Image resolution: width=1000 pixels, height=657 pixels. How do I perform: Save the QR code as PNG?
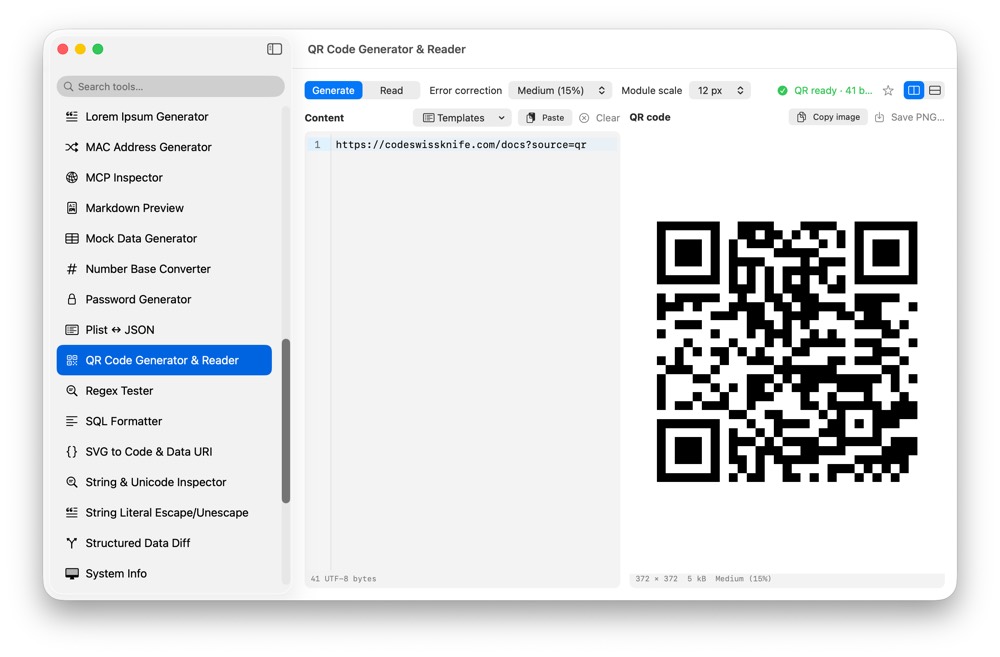[x=909, y=117]
